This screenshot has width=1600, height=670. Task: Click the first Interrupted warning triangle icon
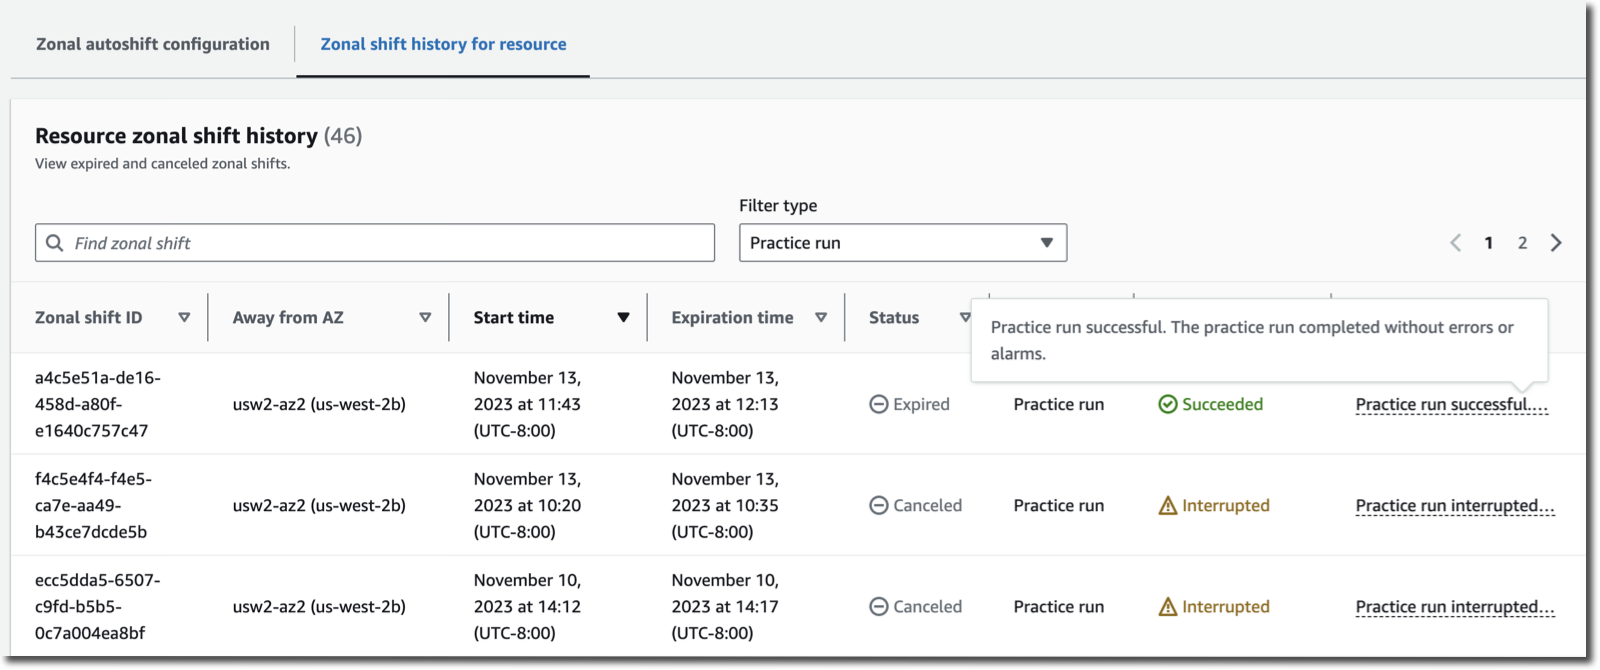pyautogui.click(x=1167, y=506)
